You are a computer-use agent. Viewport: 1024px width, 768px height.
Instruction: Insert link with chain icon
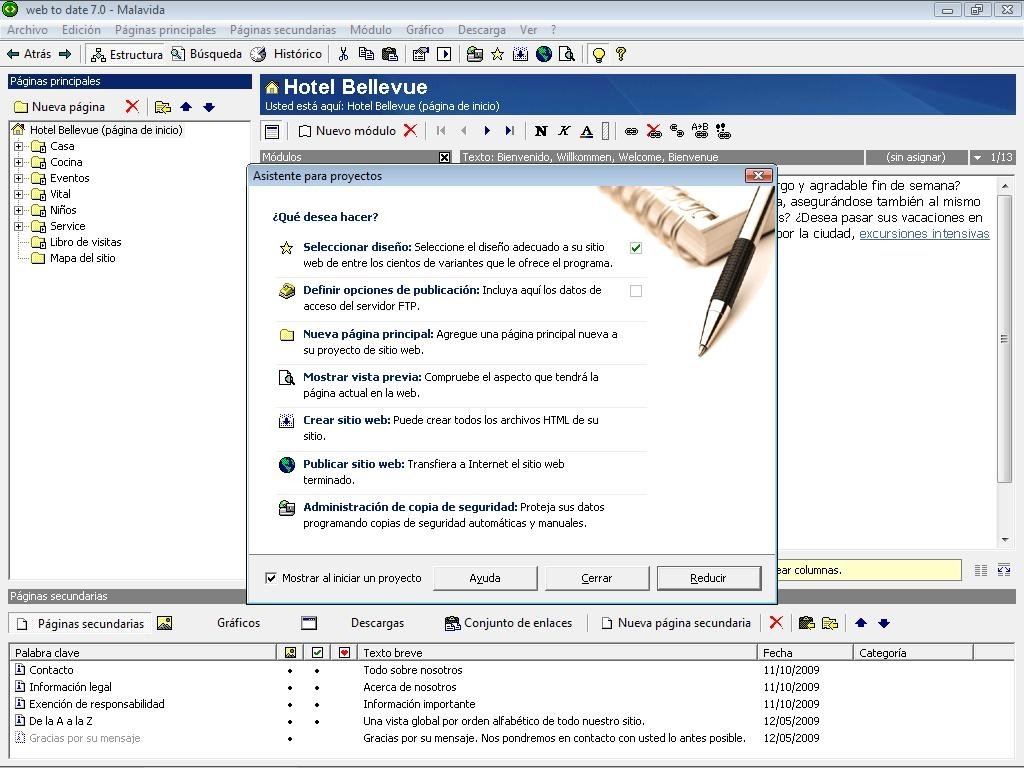point(631,131)
